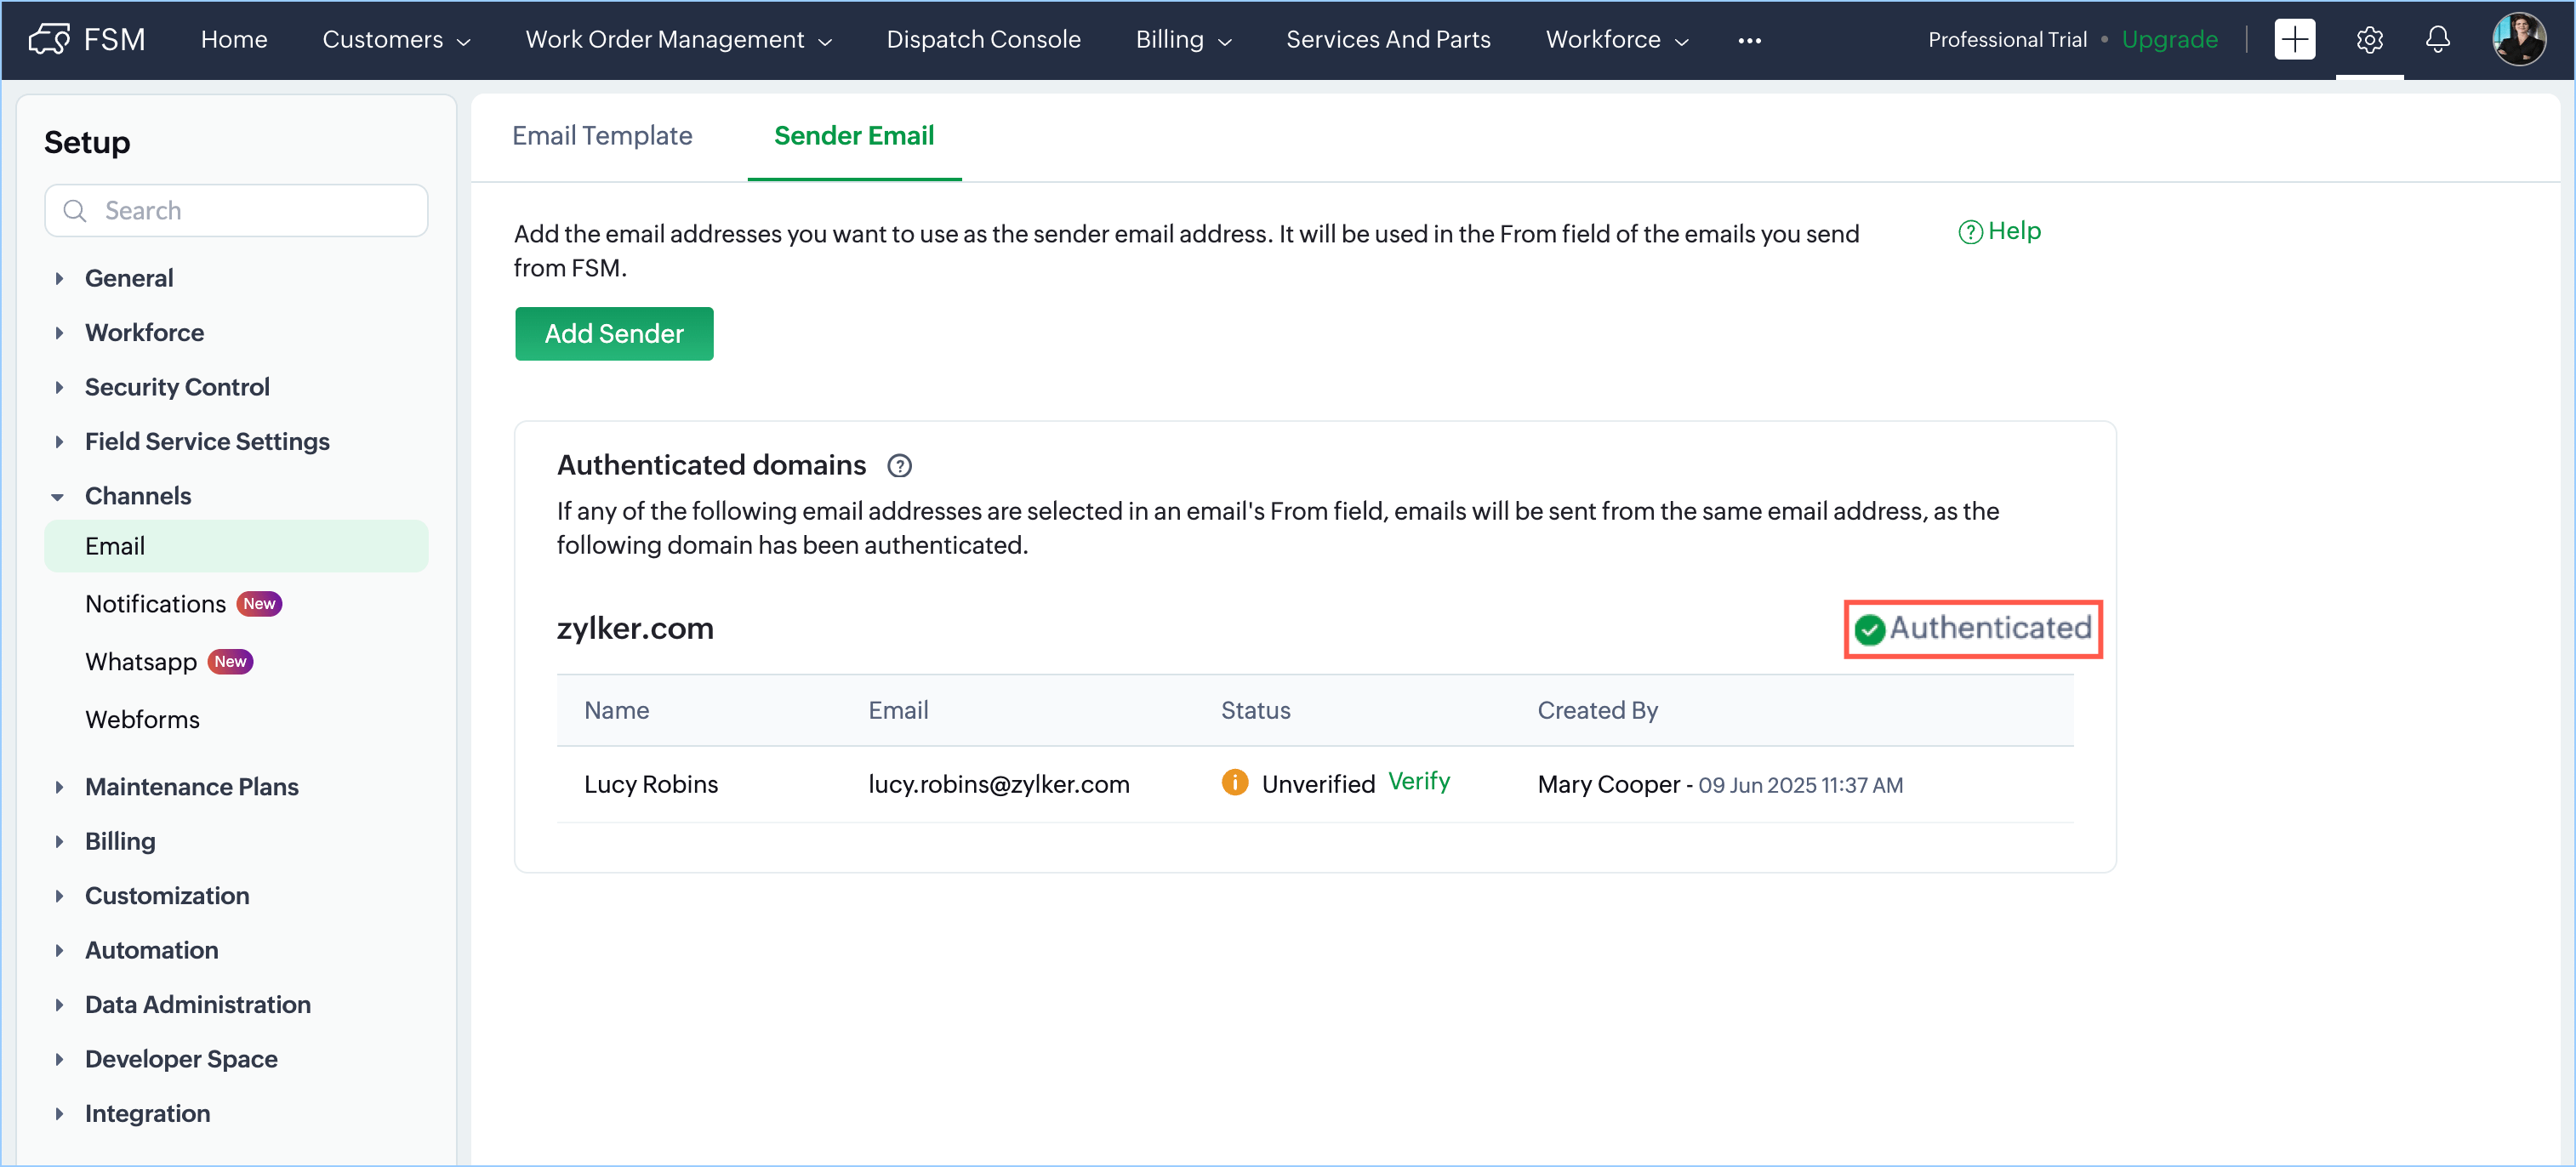The width and height of the screenshot is (2576, 1167).
Task: Click the orange unverified warning icon
Action: [x=1234, y=782]
